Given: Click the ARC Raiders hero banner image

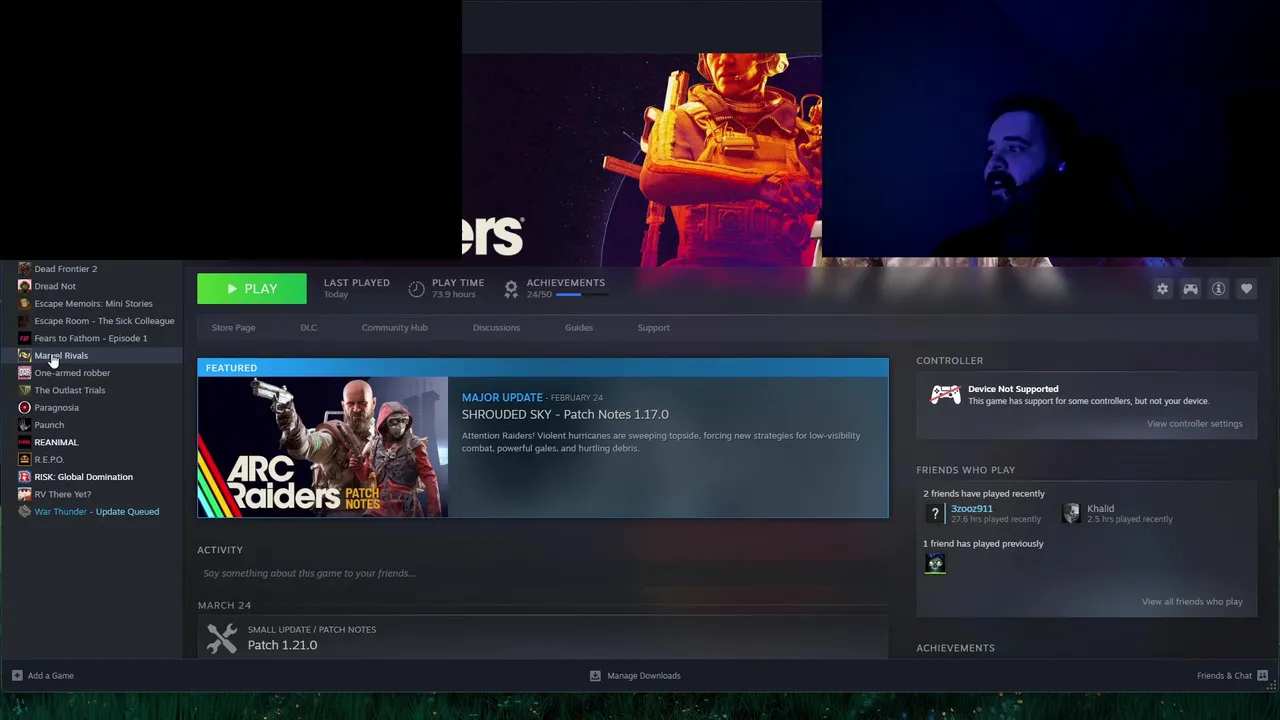Looking at the screenshot, I should click(x=642, y=160).
